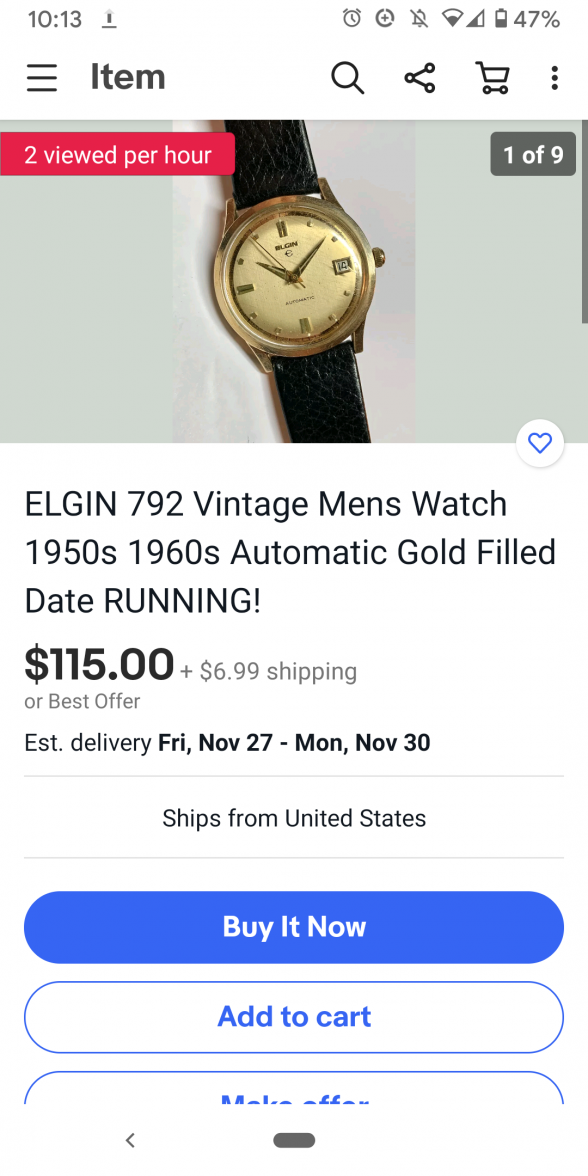This screenshot has height=1176, width=588.
Task: Tap the Ships from United States row
Action: [294, 818]
